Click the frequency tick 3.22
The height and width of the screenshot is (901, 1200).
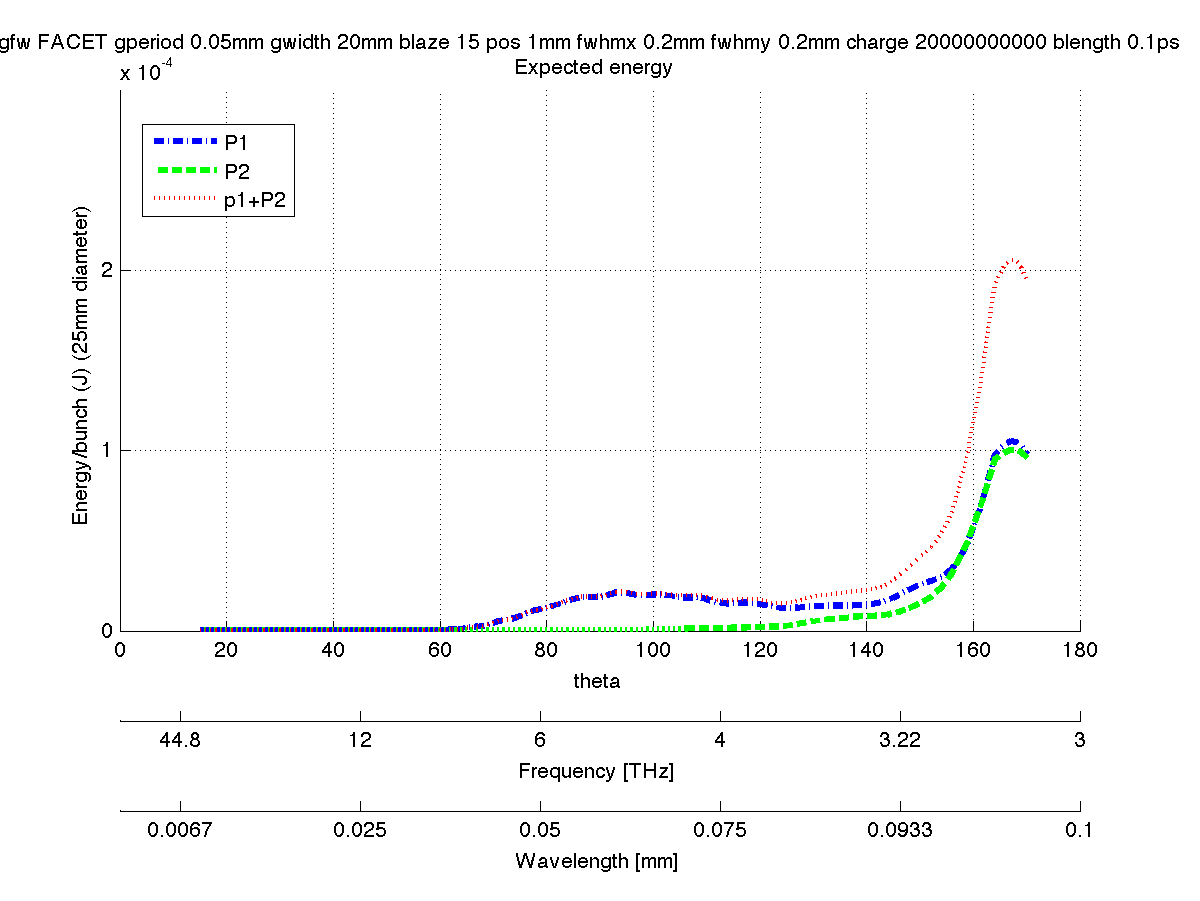[x=900, y=741]
